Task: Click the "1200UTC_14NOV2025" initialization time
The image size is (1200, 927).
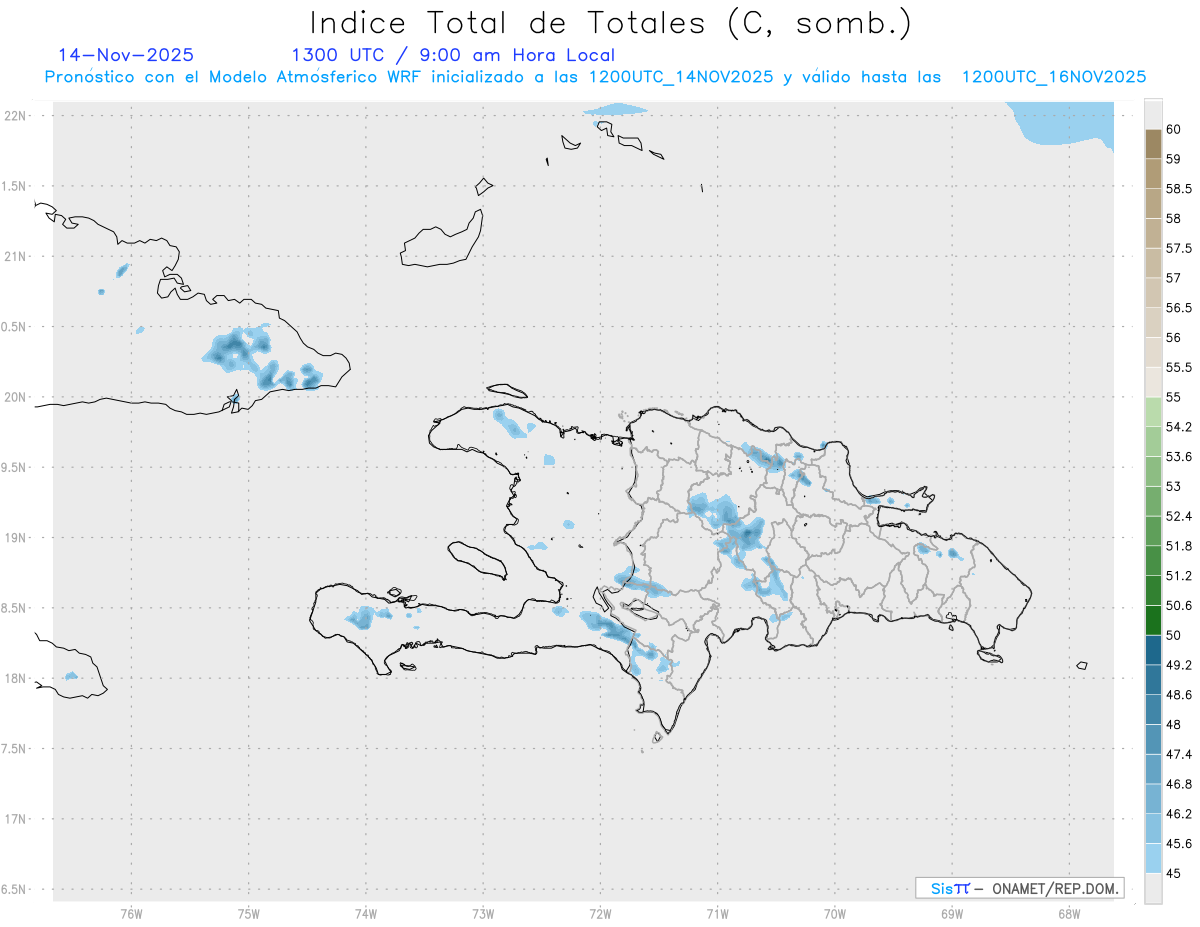Action: tap(681, 77)
